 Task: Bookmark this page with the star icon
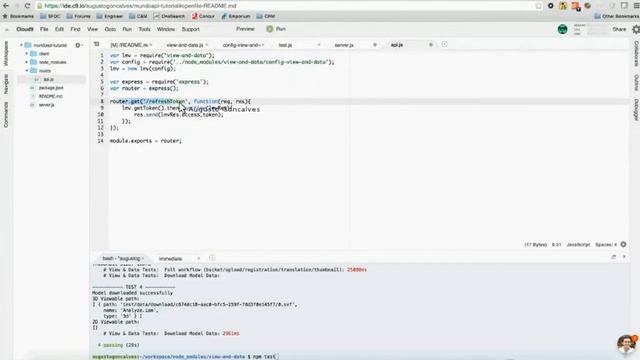tap(538, 6)
